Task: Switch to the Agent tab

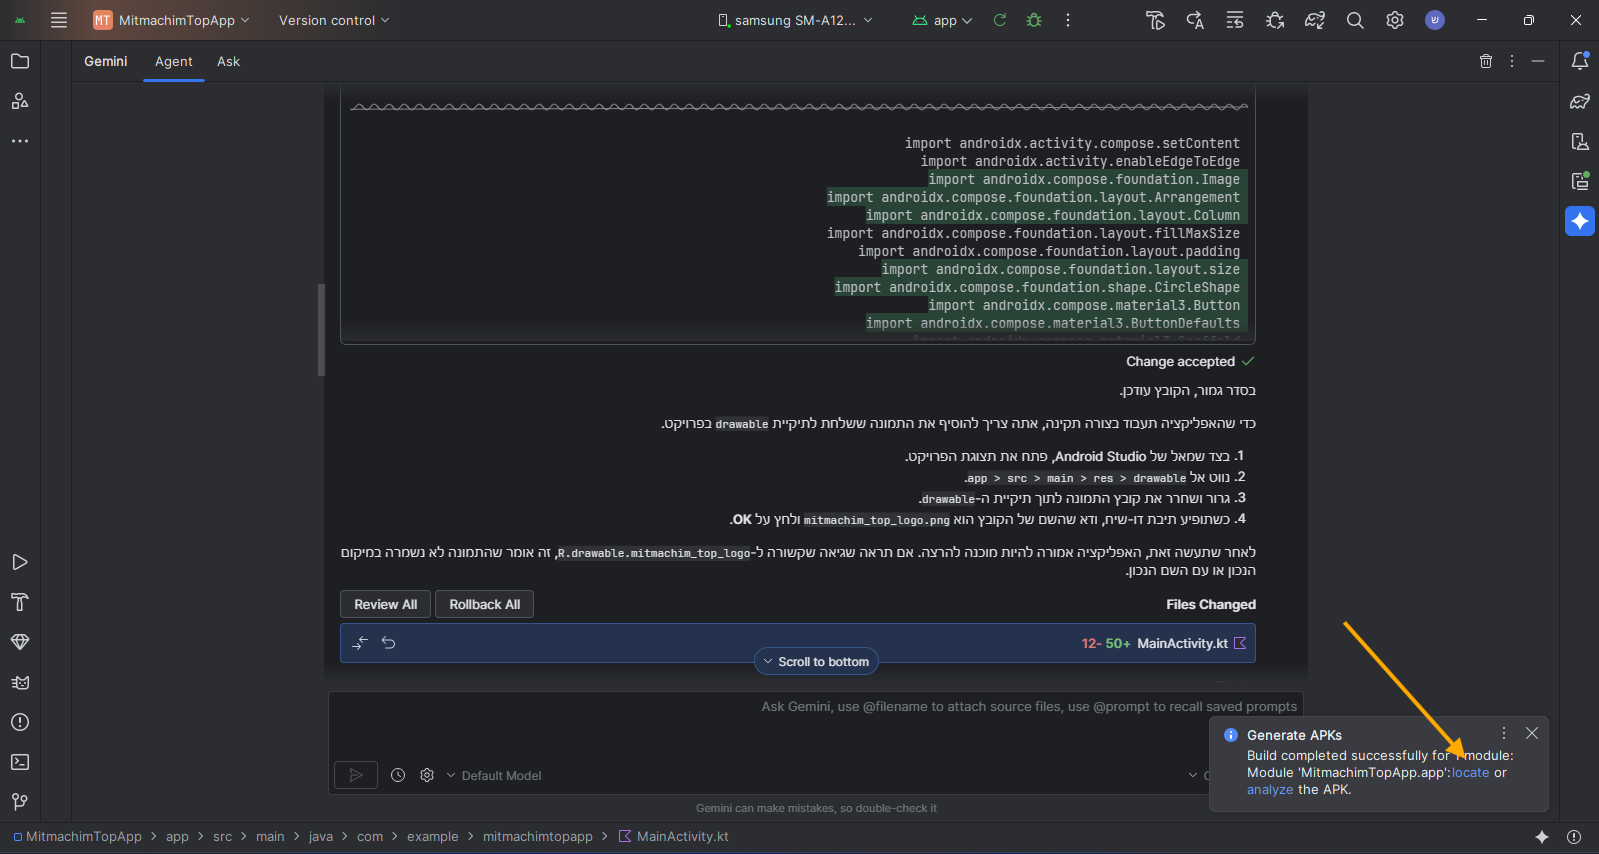Action: (173, 61)
